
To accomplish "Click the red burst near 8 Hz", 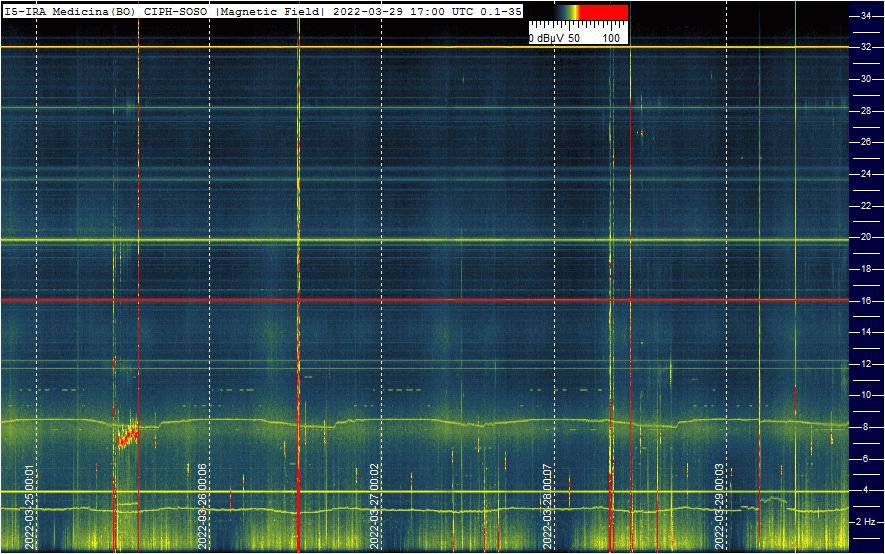I will (127, 437).
